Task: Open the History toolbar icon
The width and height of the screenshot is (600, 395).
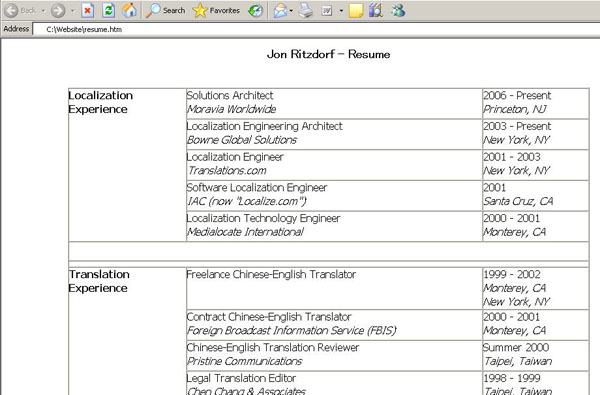Action: click(256, 10)
